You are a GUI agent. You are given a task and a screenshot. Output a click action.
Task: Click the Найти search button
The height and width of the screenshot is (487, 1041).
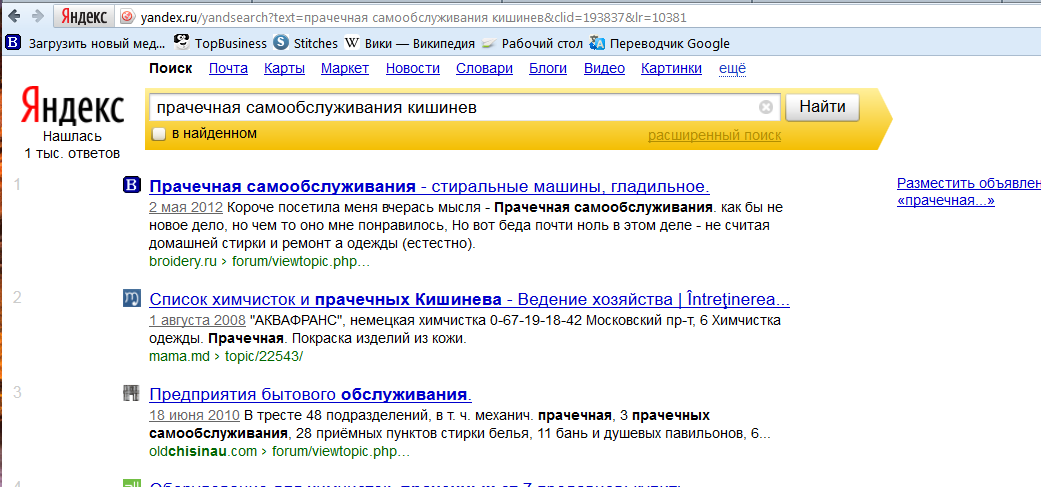pos(822,107)
